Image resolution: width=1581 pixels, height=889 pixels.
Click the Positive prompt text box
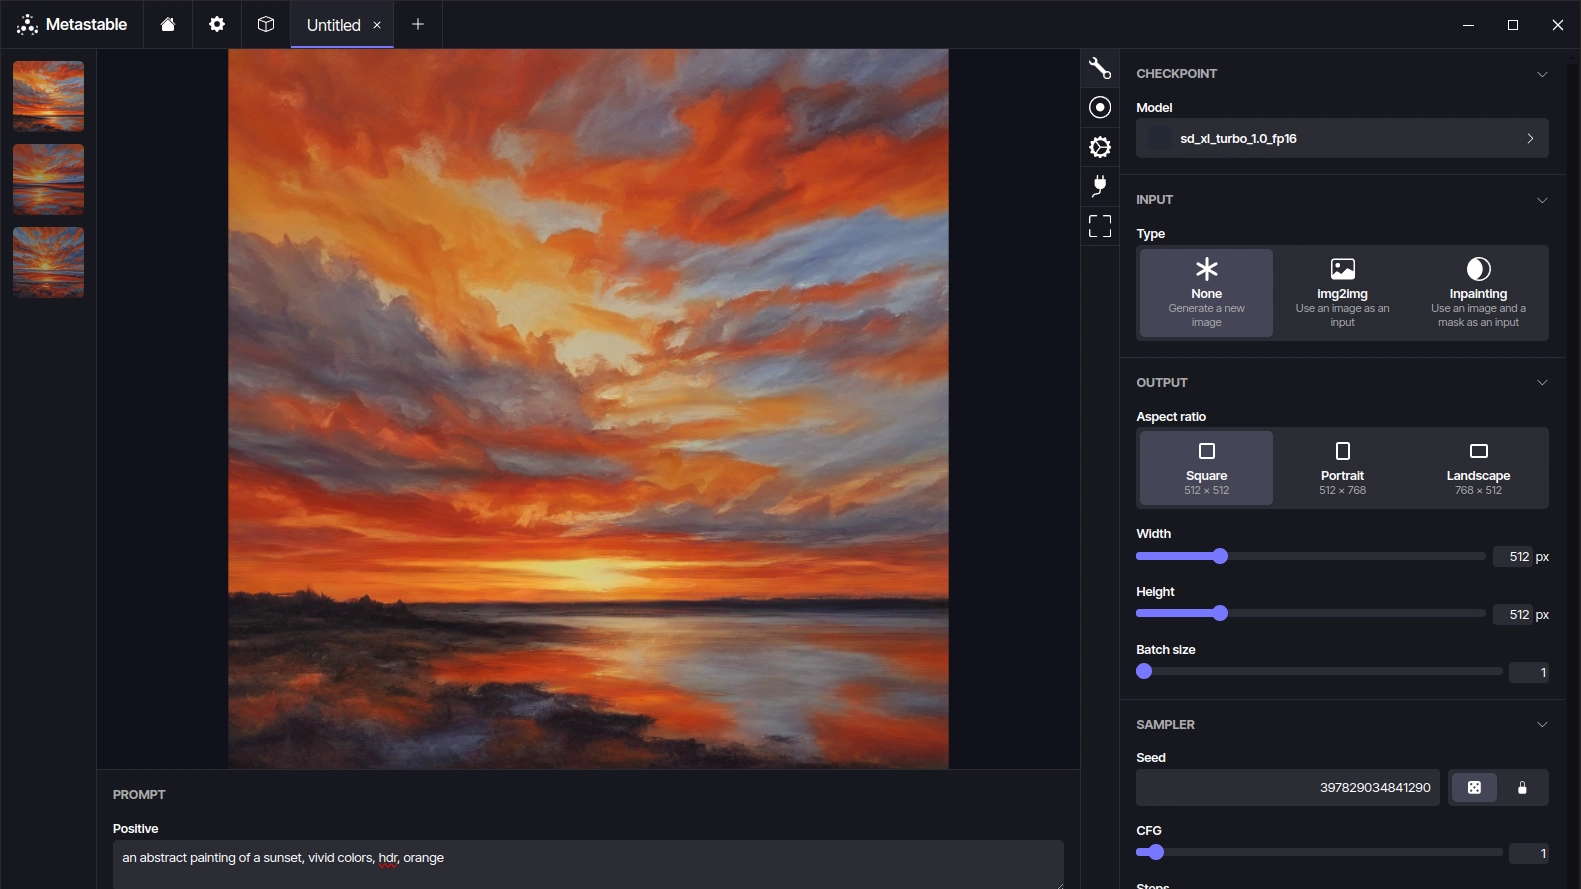pyautogui.click(x=588, y=864)
